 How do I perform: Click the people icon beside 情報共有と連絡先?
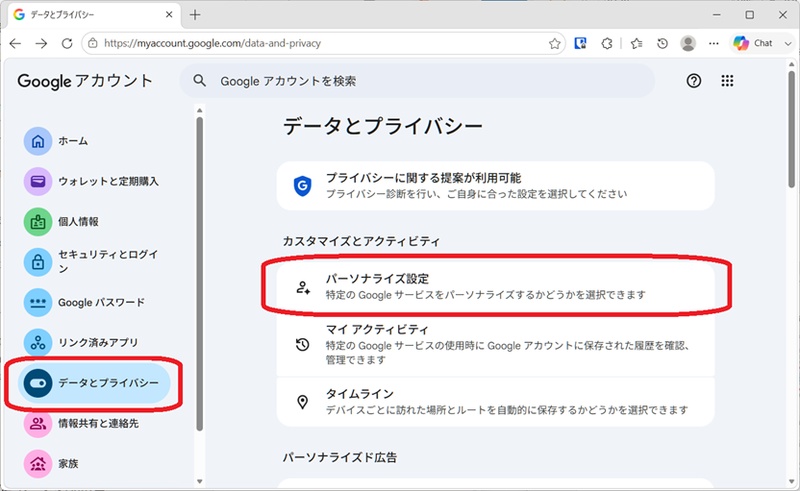coord(38,423)
